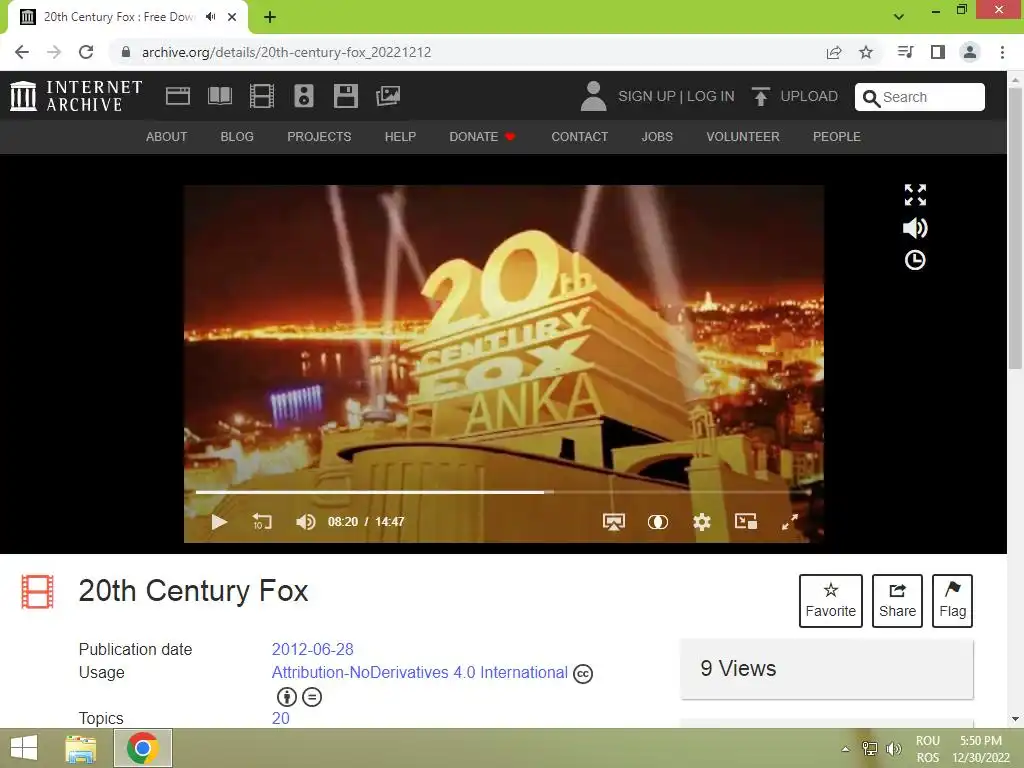Image resolution: width=1024 pixels, height=768 pixels.
Task: Open the HELP menu item
Action: (x=400, y=136)
